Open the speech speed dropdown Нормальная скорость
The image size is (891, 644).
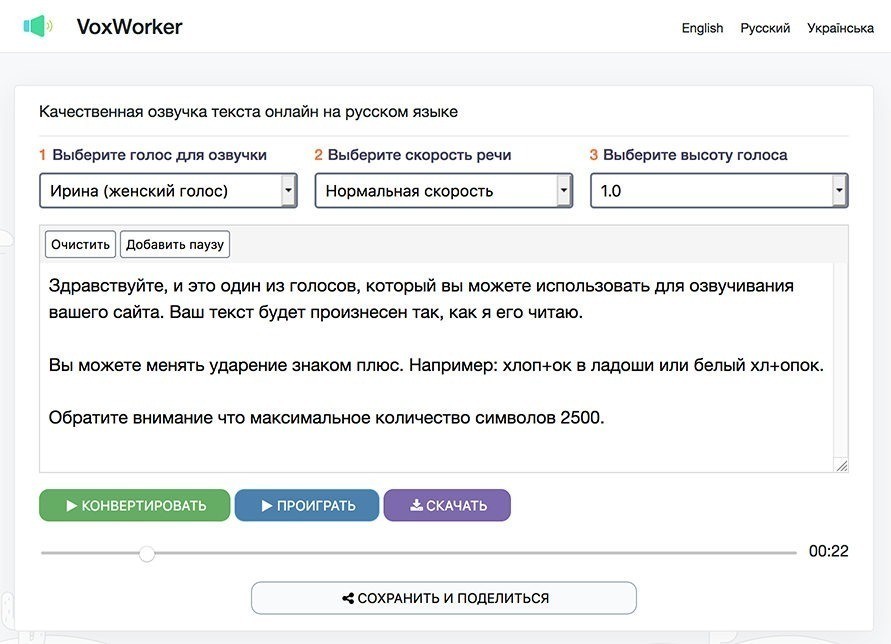click(x=444, y=190)
